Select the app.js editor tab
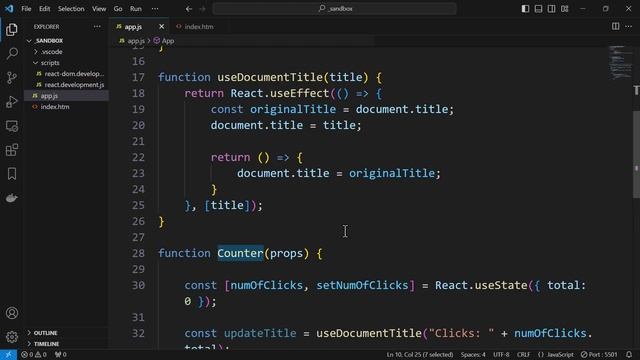 pyautogui.click(x=133, y=27)
